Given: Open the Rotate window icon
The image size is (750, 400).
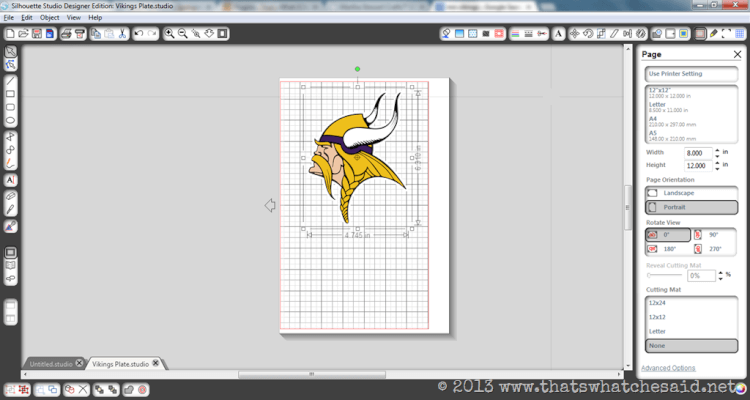Looking at the screenshot, I should pos(588,33).
